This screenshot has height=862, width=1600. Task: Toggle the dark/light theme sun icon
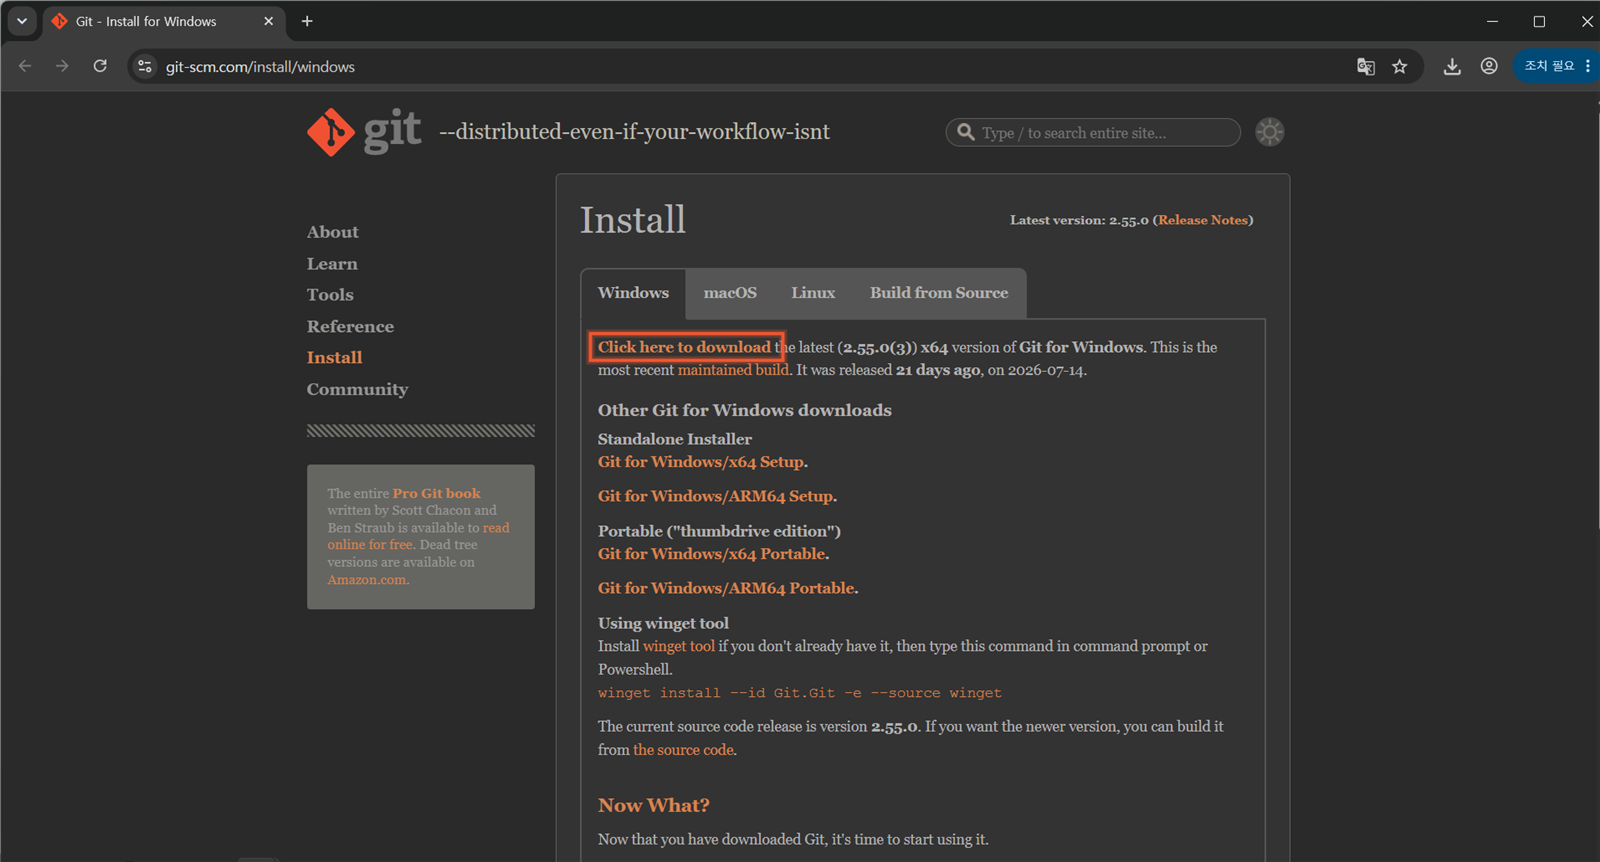click(1270, 132)
